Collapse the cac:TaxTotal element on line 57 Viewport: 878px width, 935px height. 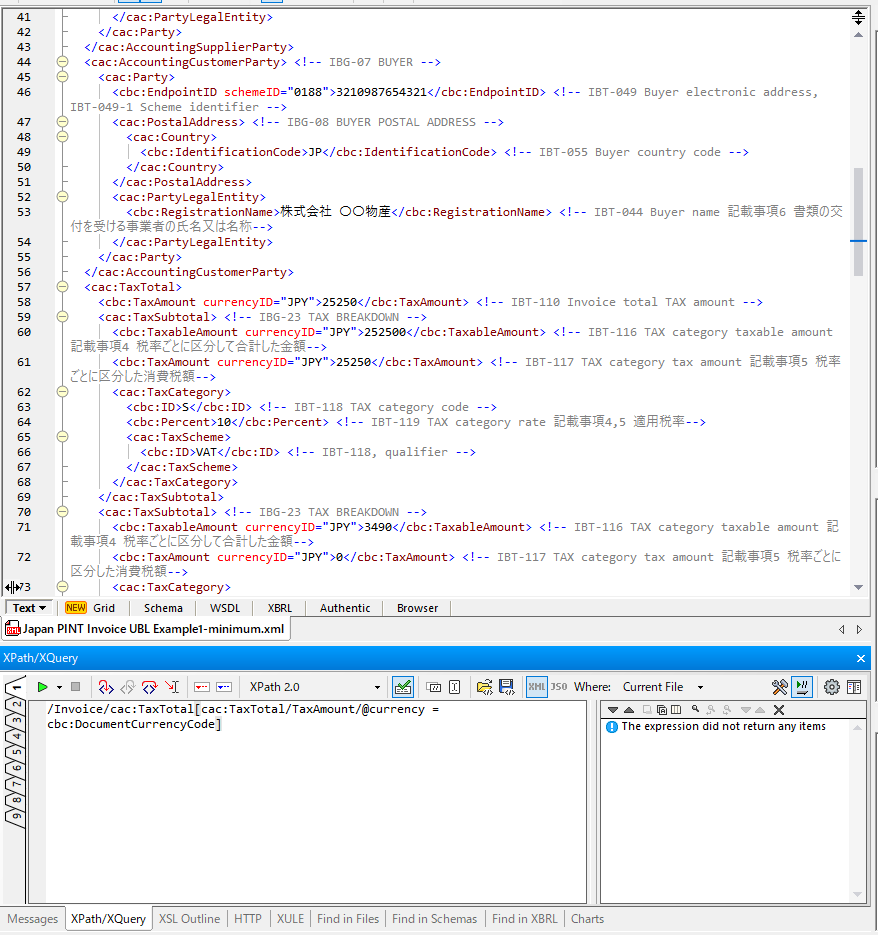62,287
